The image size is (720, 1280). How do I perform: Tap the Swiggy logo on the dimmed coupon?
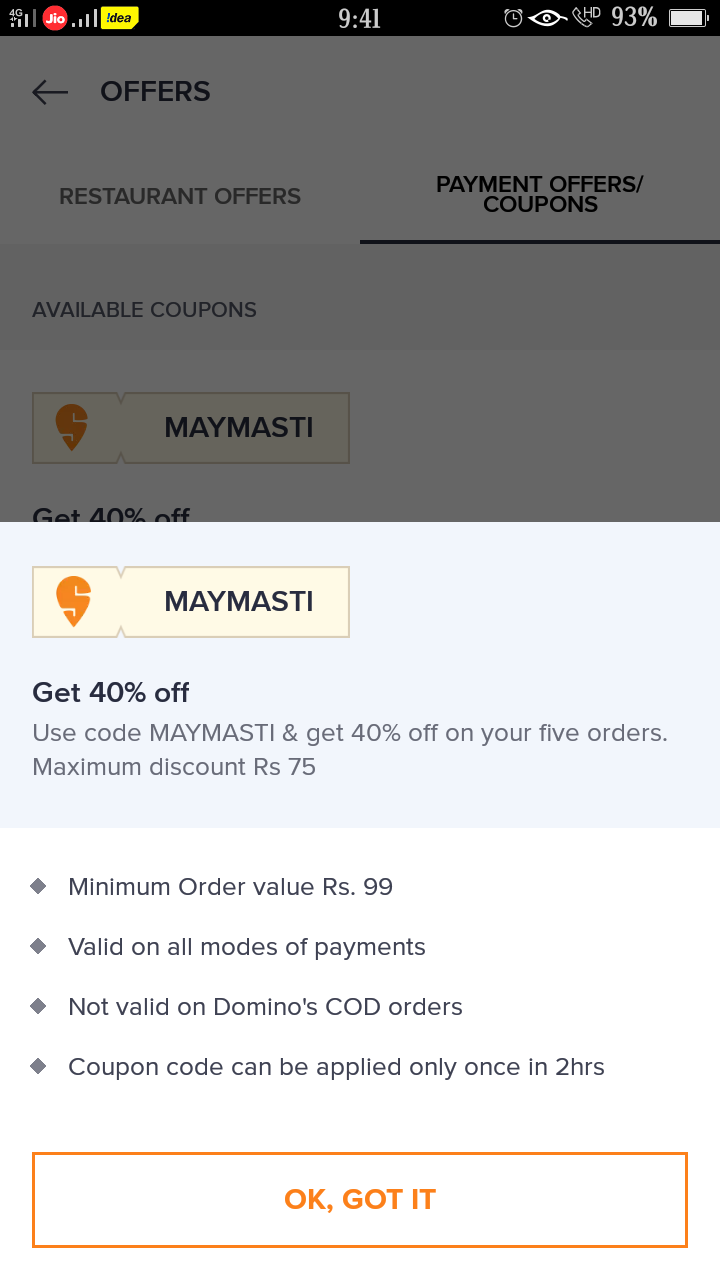[72, 428]
